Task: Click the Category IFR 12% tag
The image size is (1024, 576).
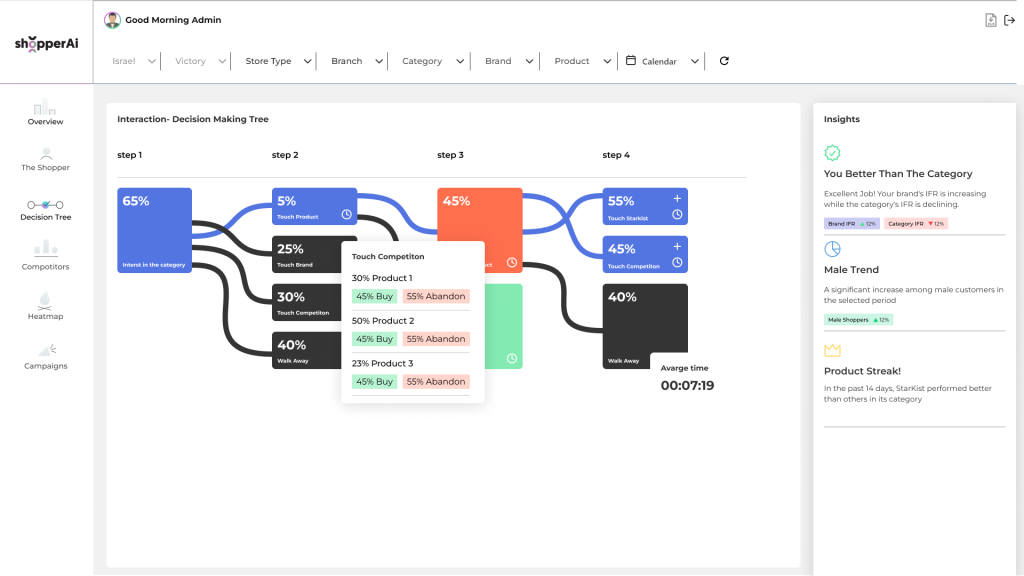Action: 916,223
